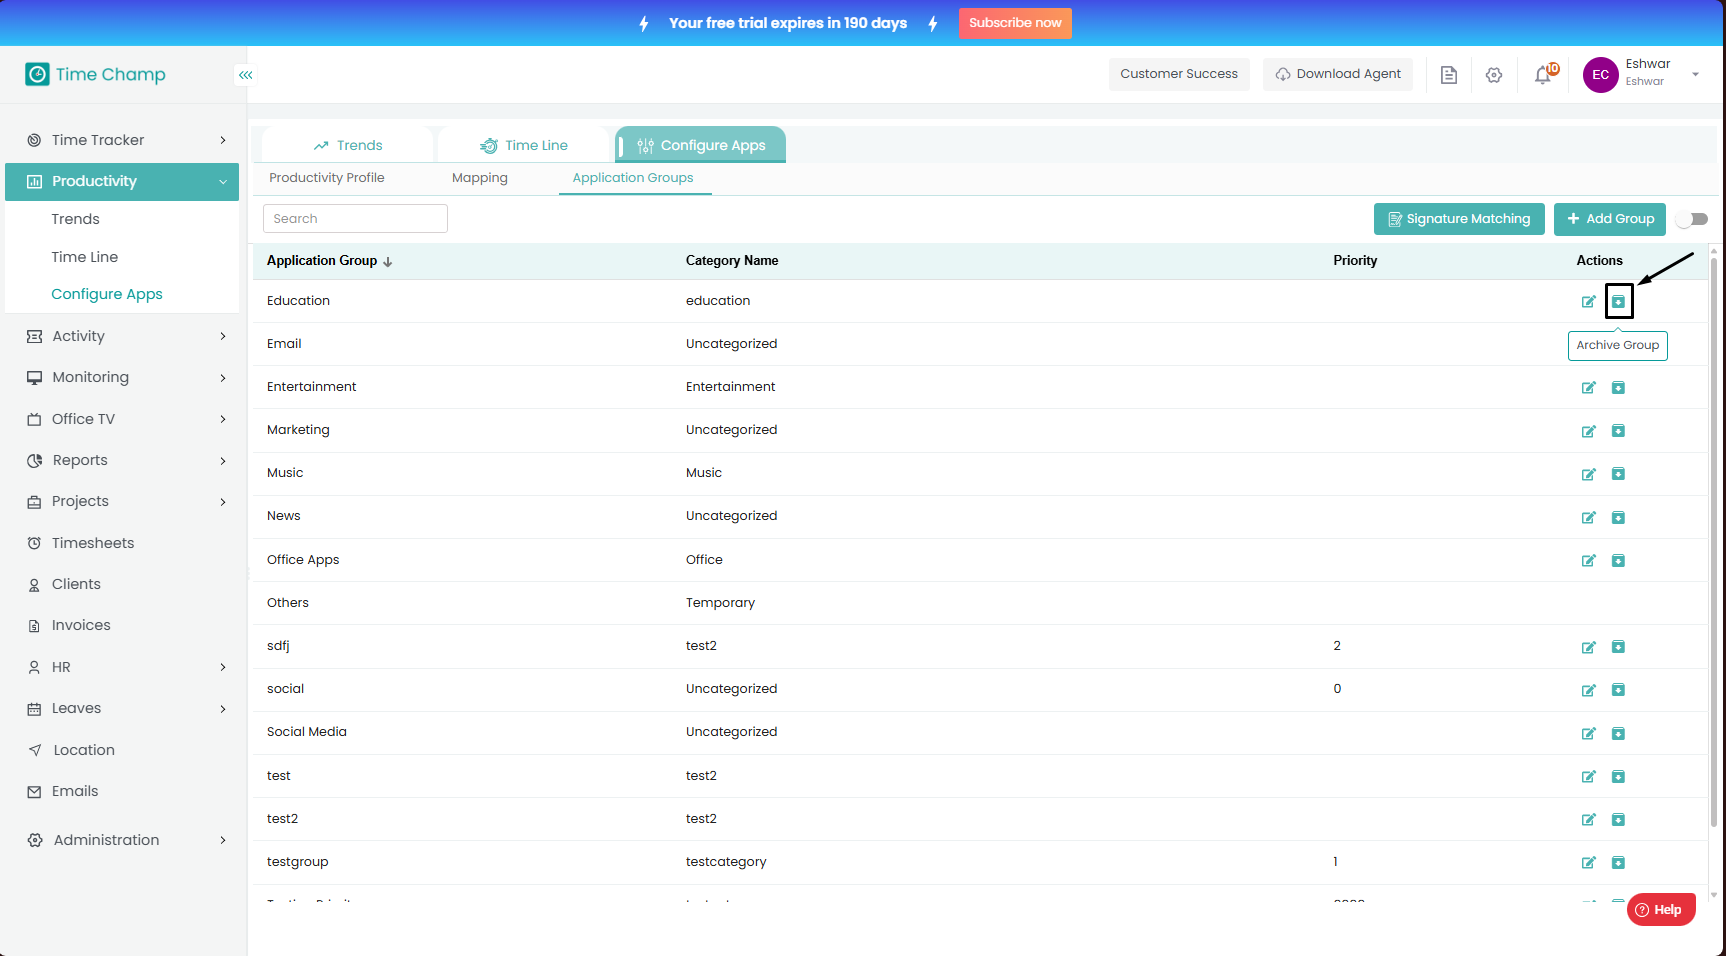This screenshot has width=1726, height=956.
Task: Switch to the Time Line tab
Action: 523,145
